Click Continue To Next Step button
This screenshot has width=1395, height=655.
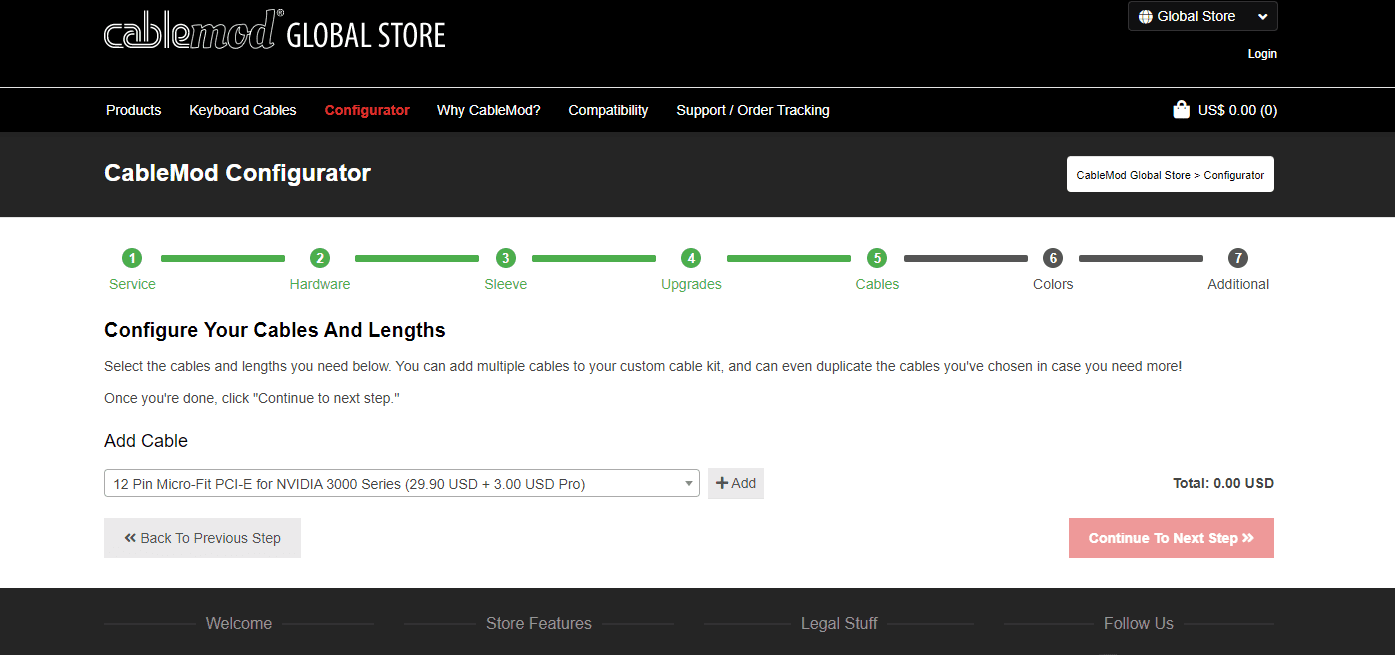[1171, 538]
